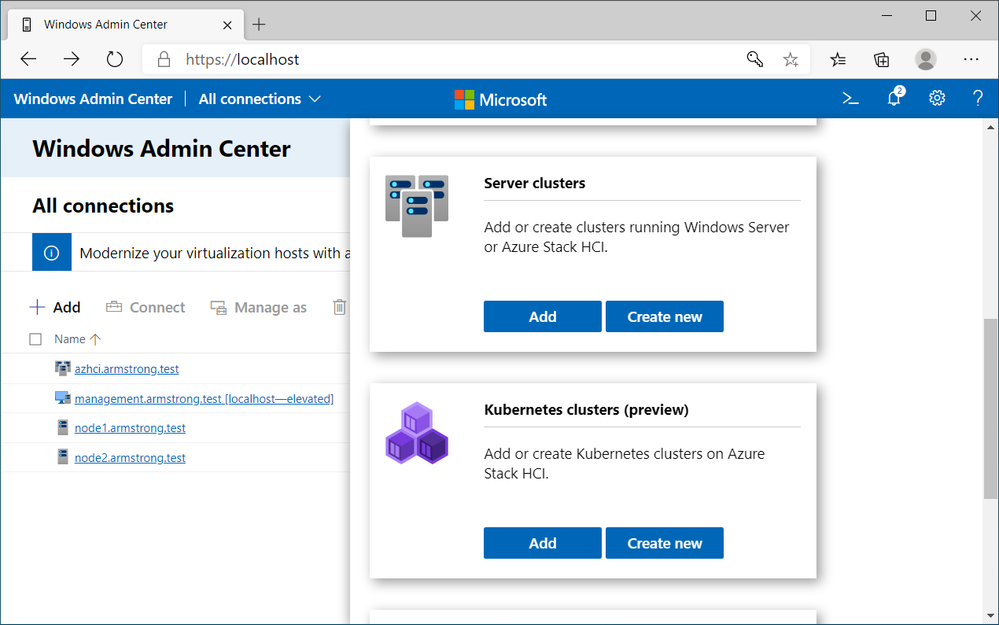Create new server cluster
Viewport: 999px width, 625px height.
click(665, 317)
